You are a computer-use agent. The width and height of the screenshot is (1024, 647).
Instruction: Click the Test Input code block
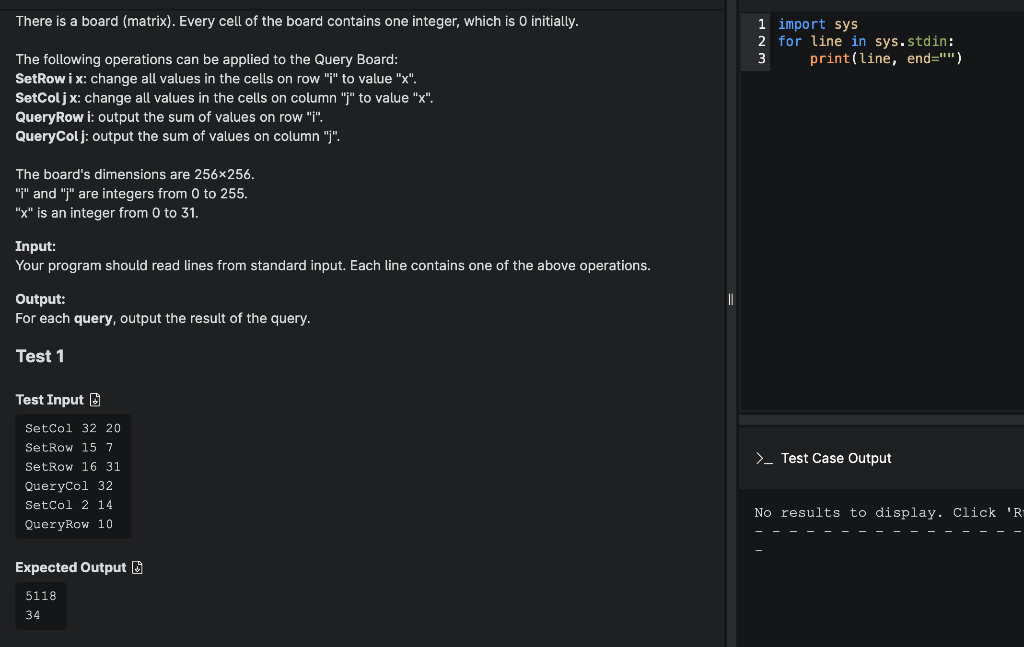coord(72,476)
